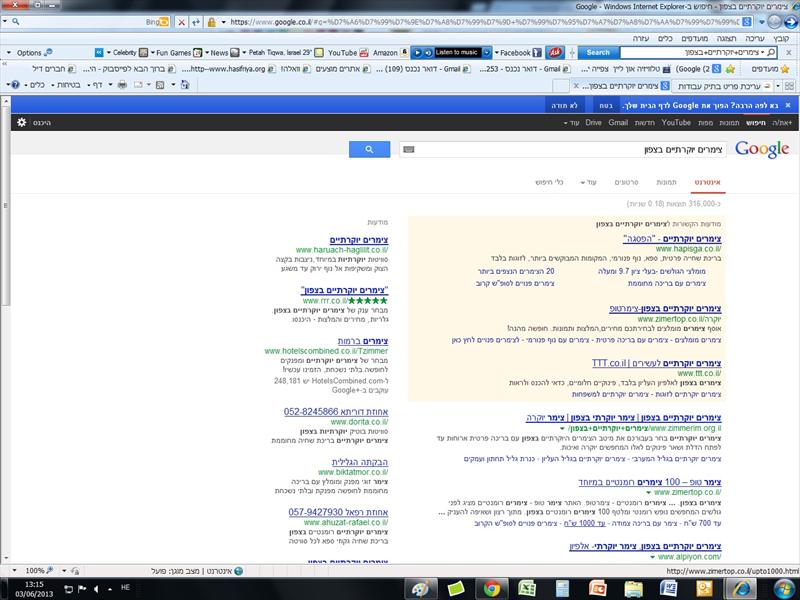Open the עוד (More) results dropdown
The width and height of the screenshot is (800, 600).
pos(588,182)
